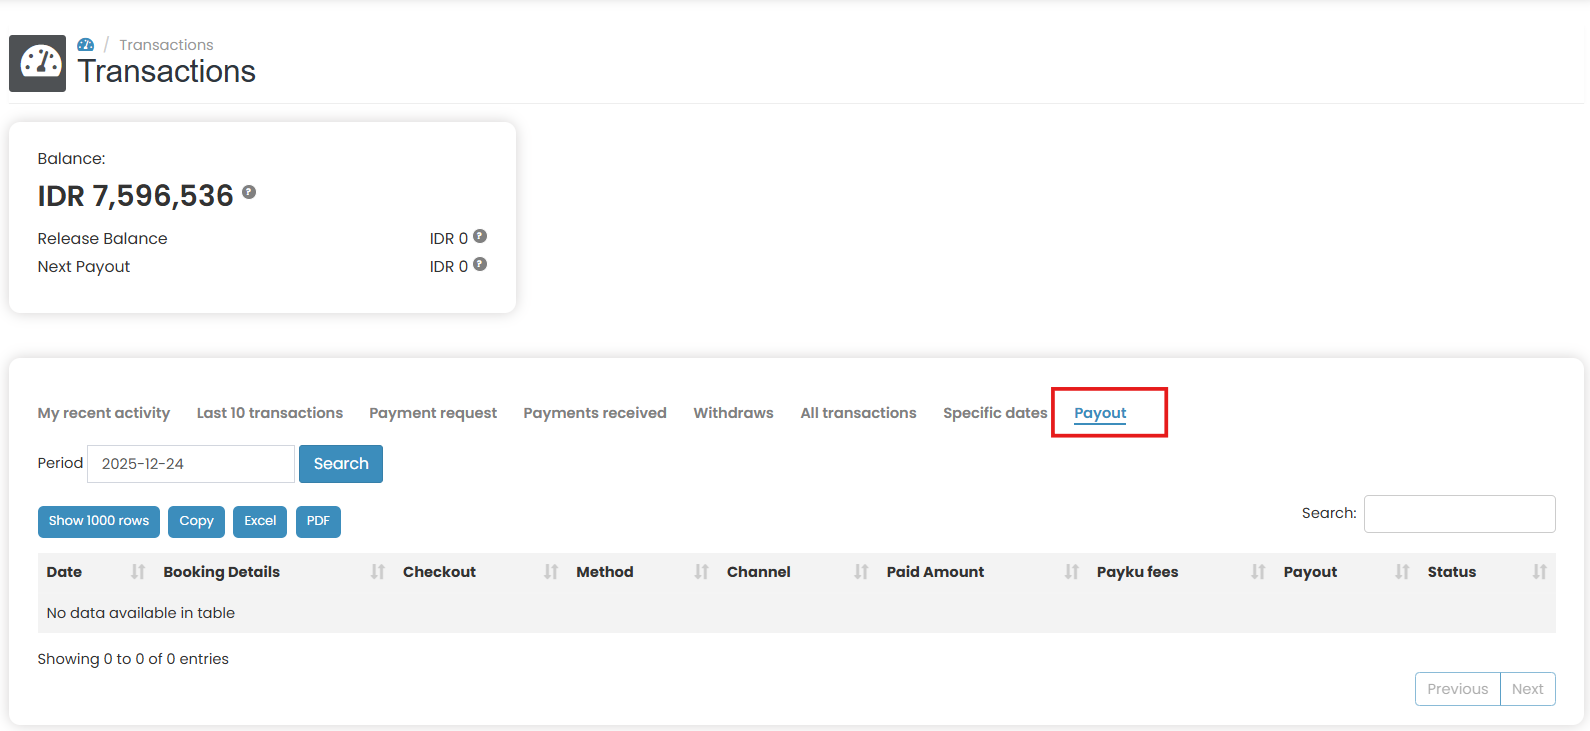This screenshot has height=731, width=1590.
Task: Click the blue Search button
Action: pyautogui.click(x=341, y=464)
